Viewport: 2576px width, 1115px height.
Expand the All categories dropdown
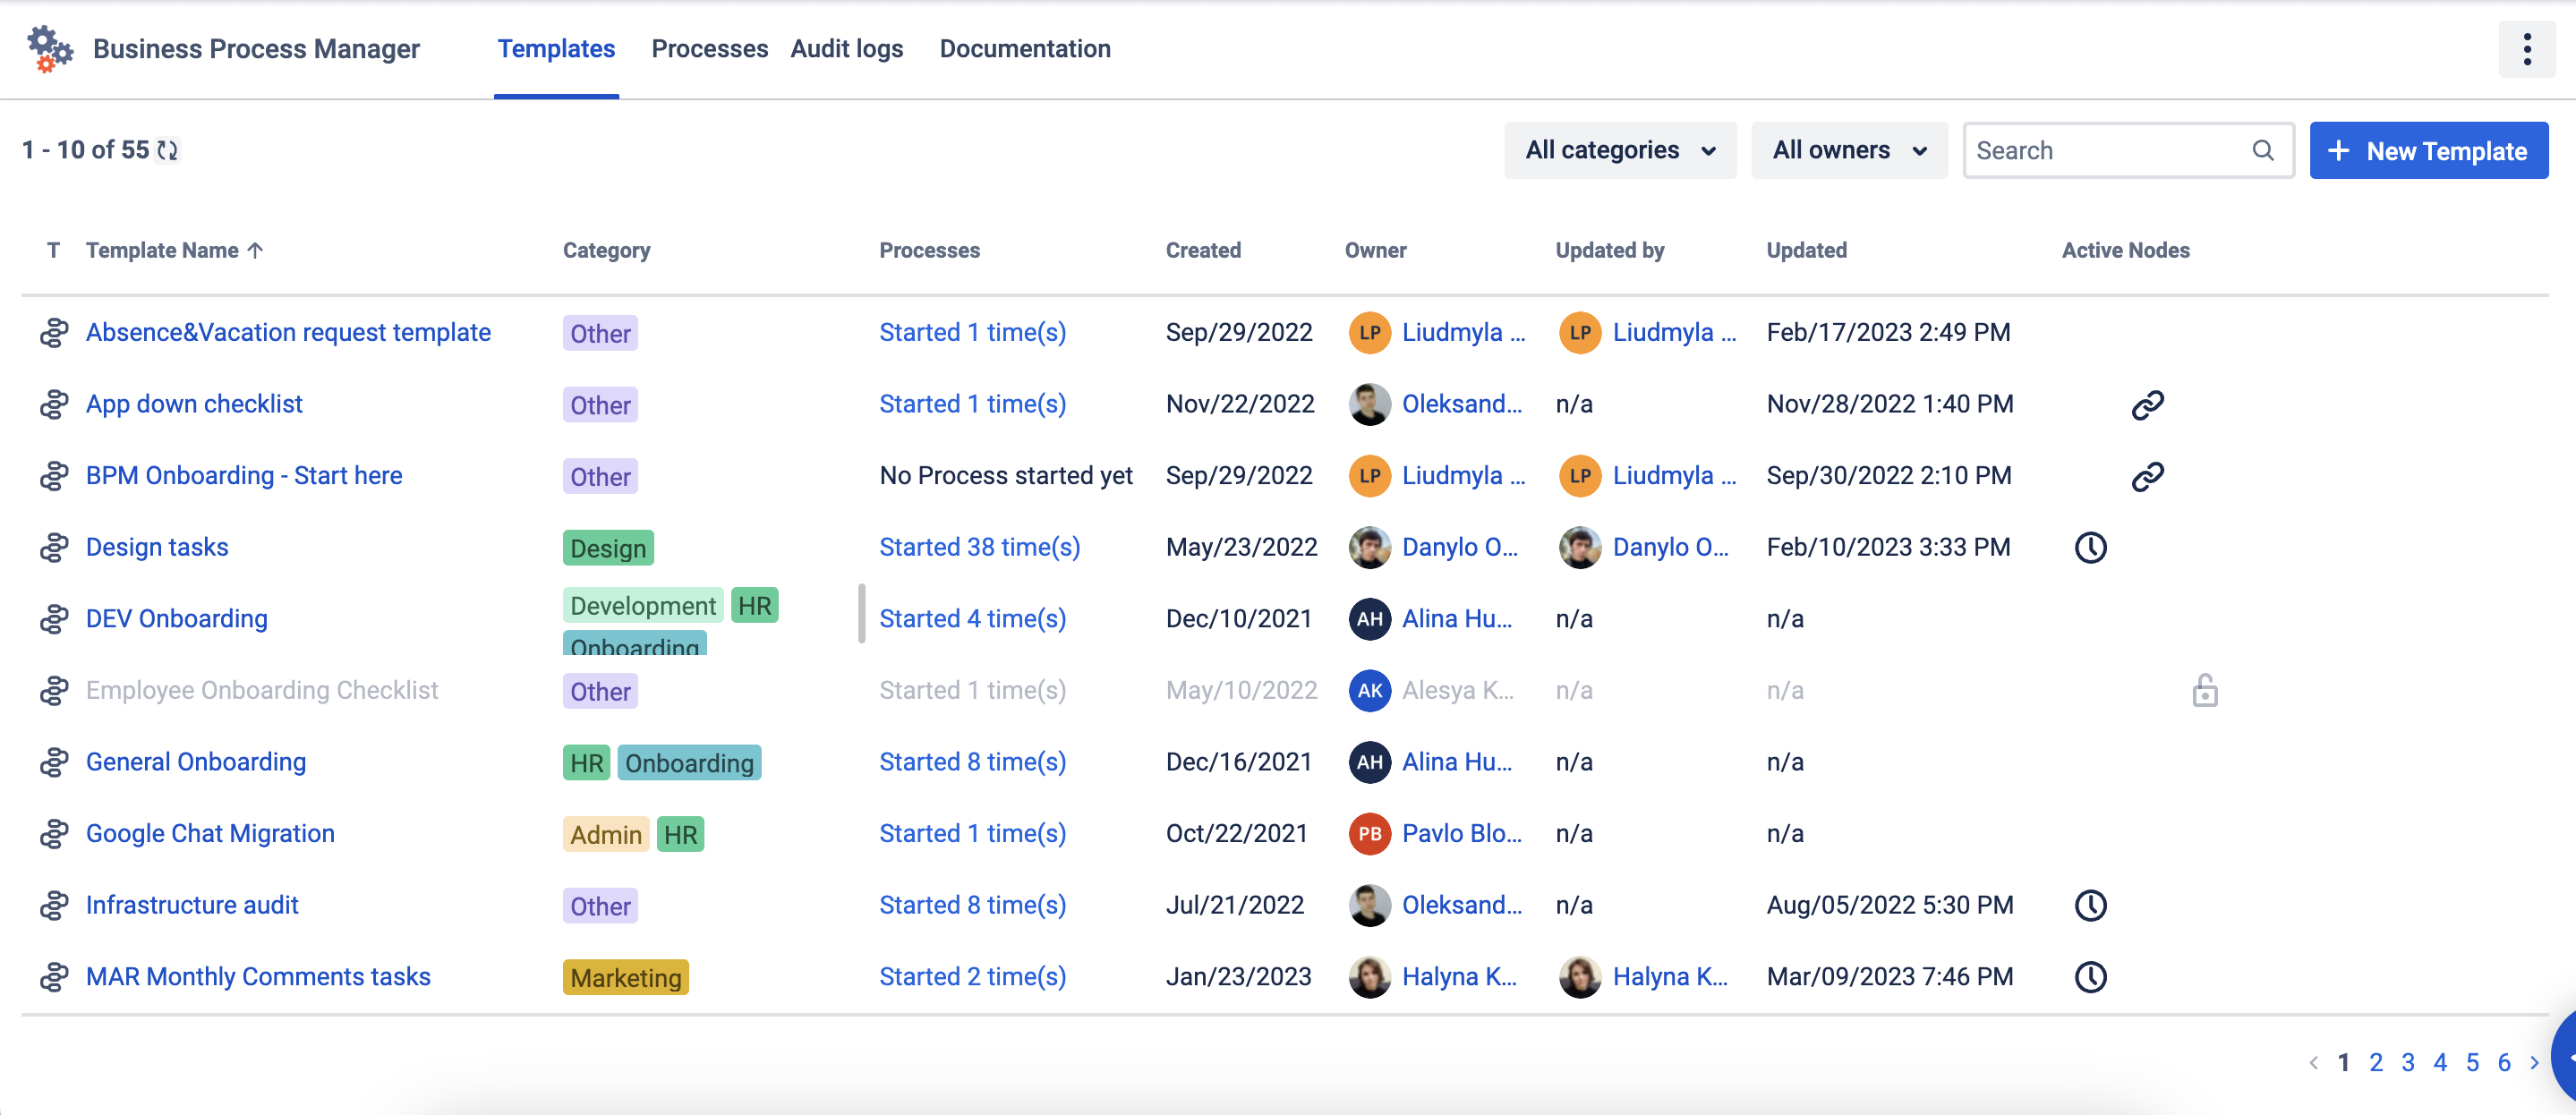click(x=1619, y=151)
